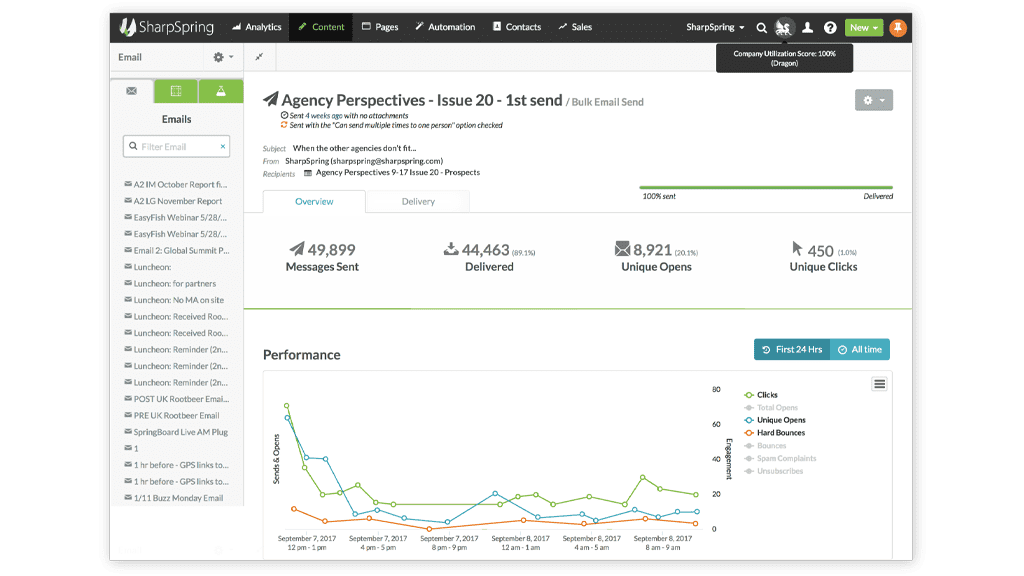
Task: Select the green flask testing tab
Action: (221, 91)
